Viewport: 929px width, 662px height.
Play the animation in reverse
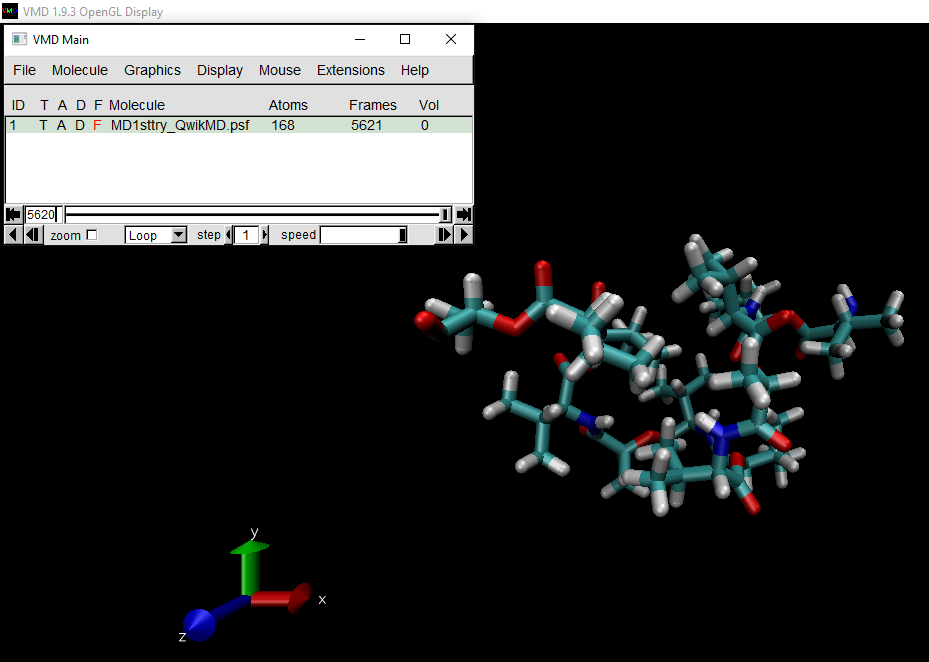(x=13, y=235)
